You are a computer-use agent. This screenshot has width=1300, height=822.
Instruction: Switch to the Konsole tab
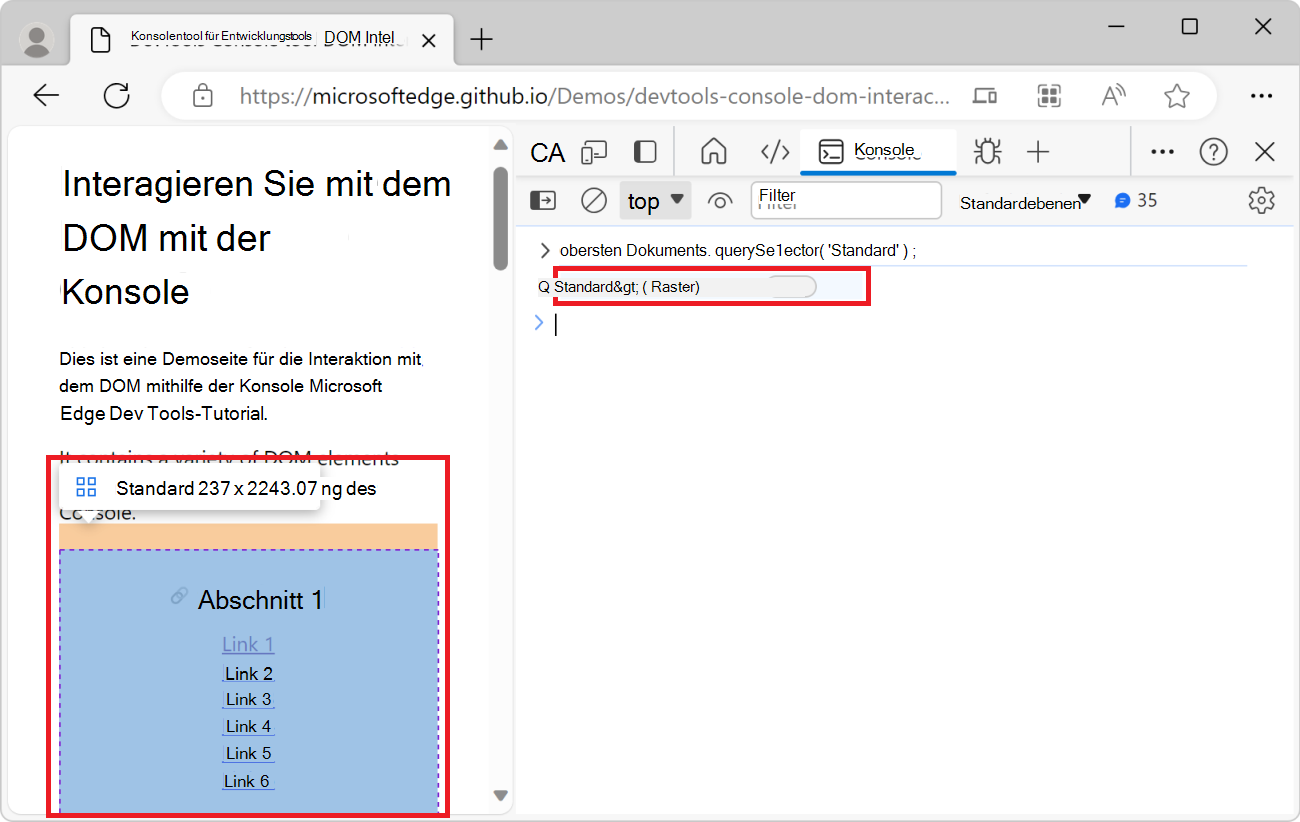[x=878, y=152]
